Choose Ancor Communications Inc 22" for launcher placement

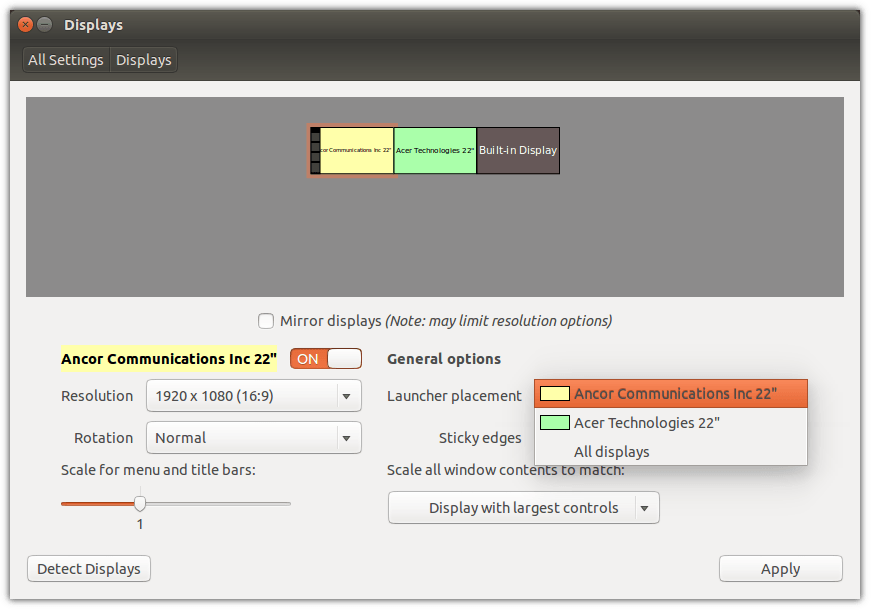point(671,394)
